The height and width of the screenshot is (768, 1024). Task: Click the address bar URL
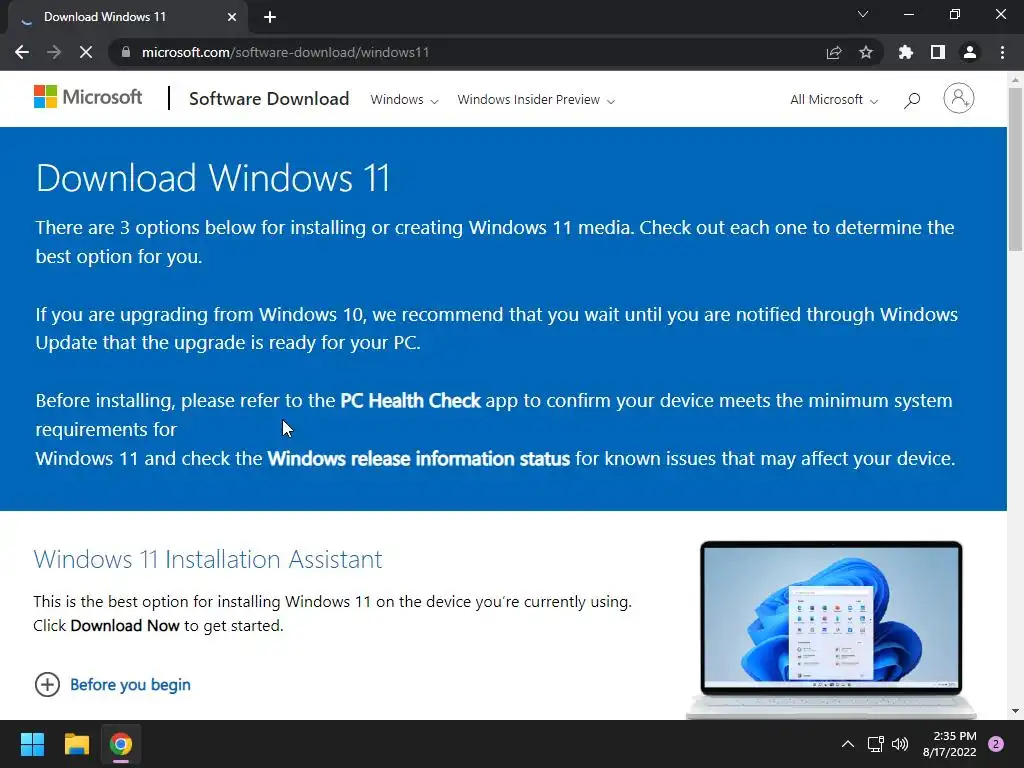click(x=285, y=52)
